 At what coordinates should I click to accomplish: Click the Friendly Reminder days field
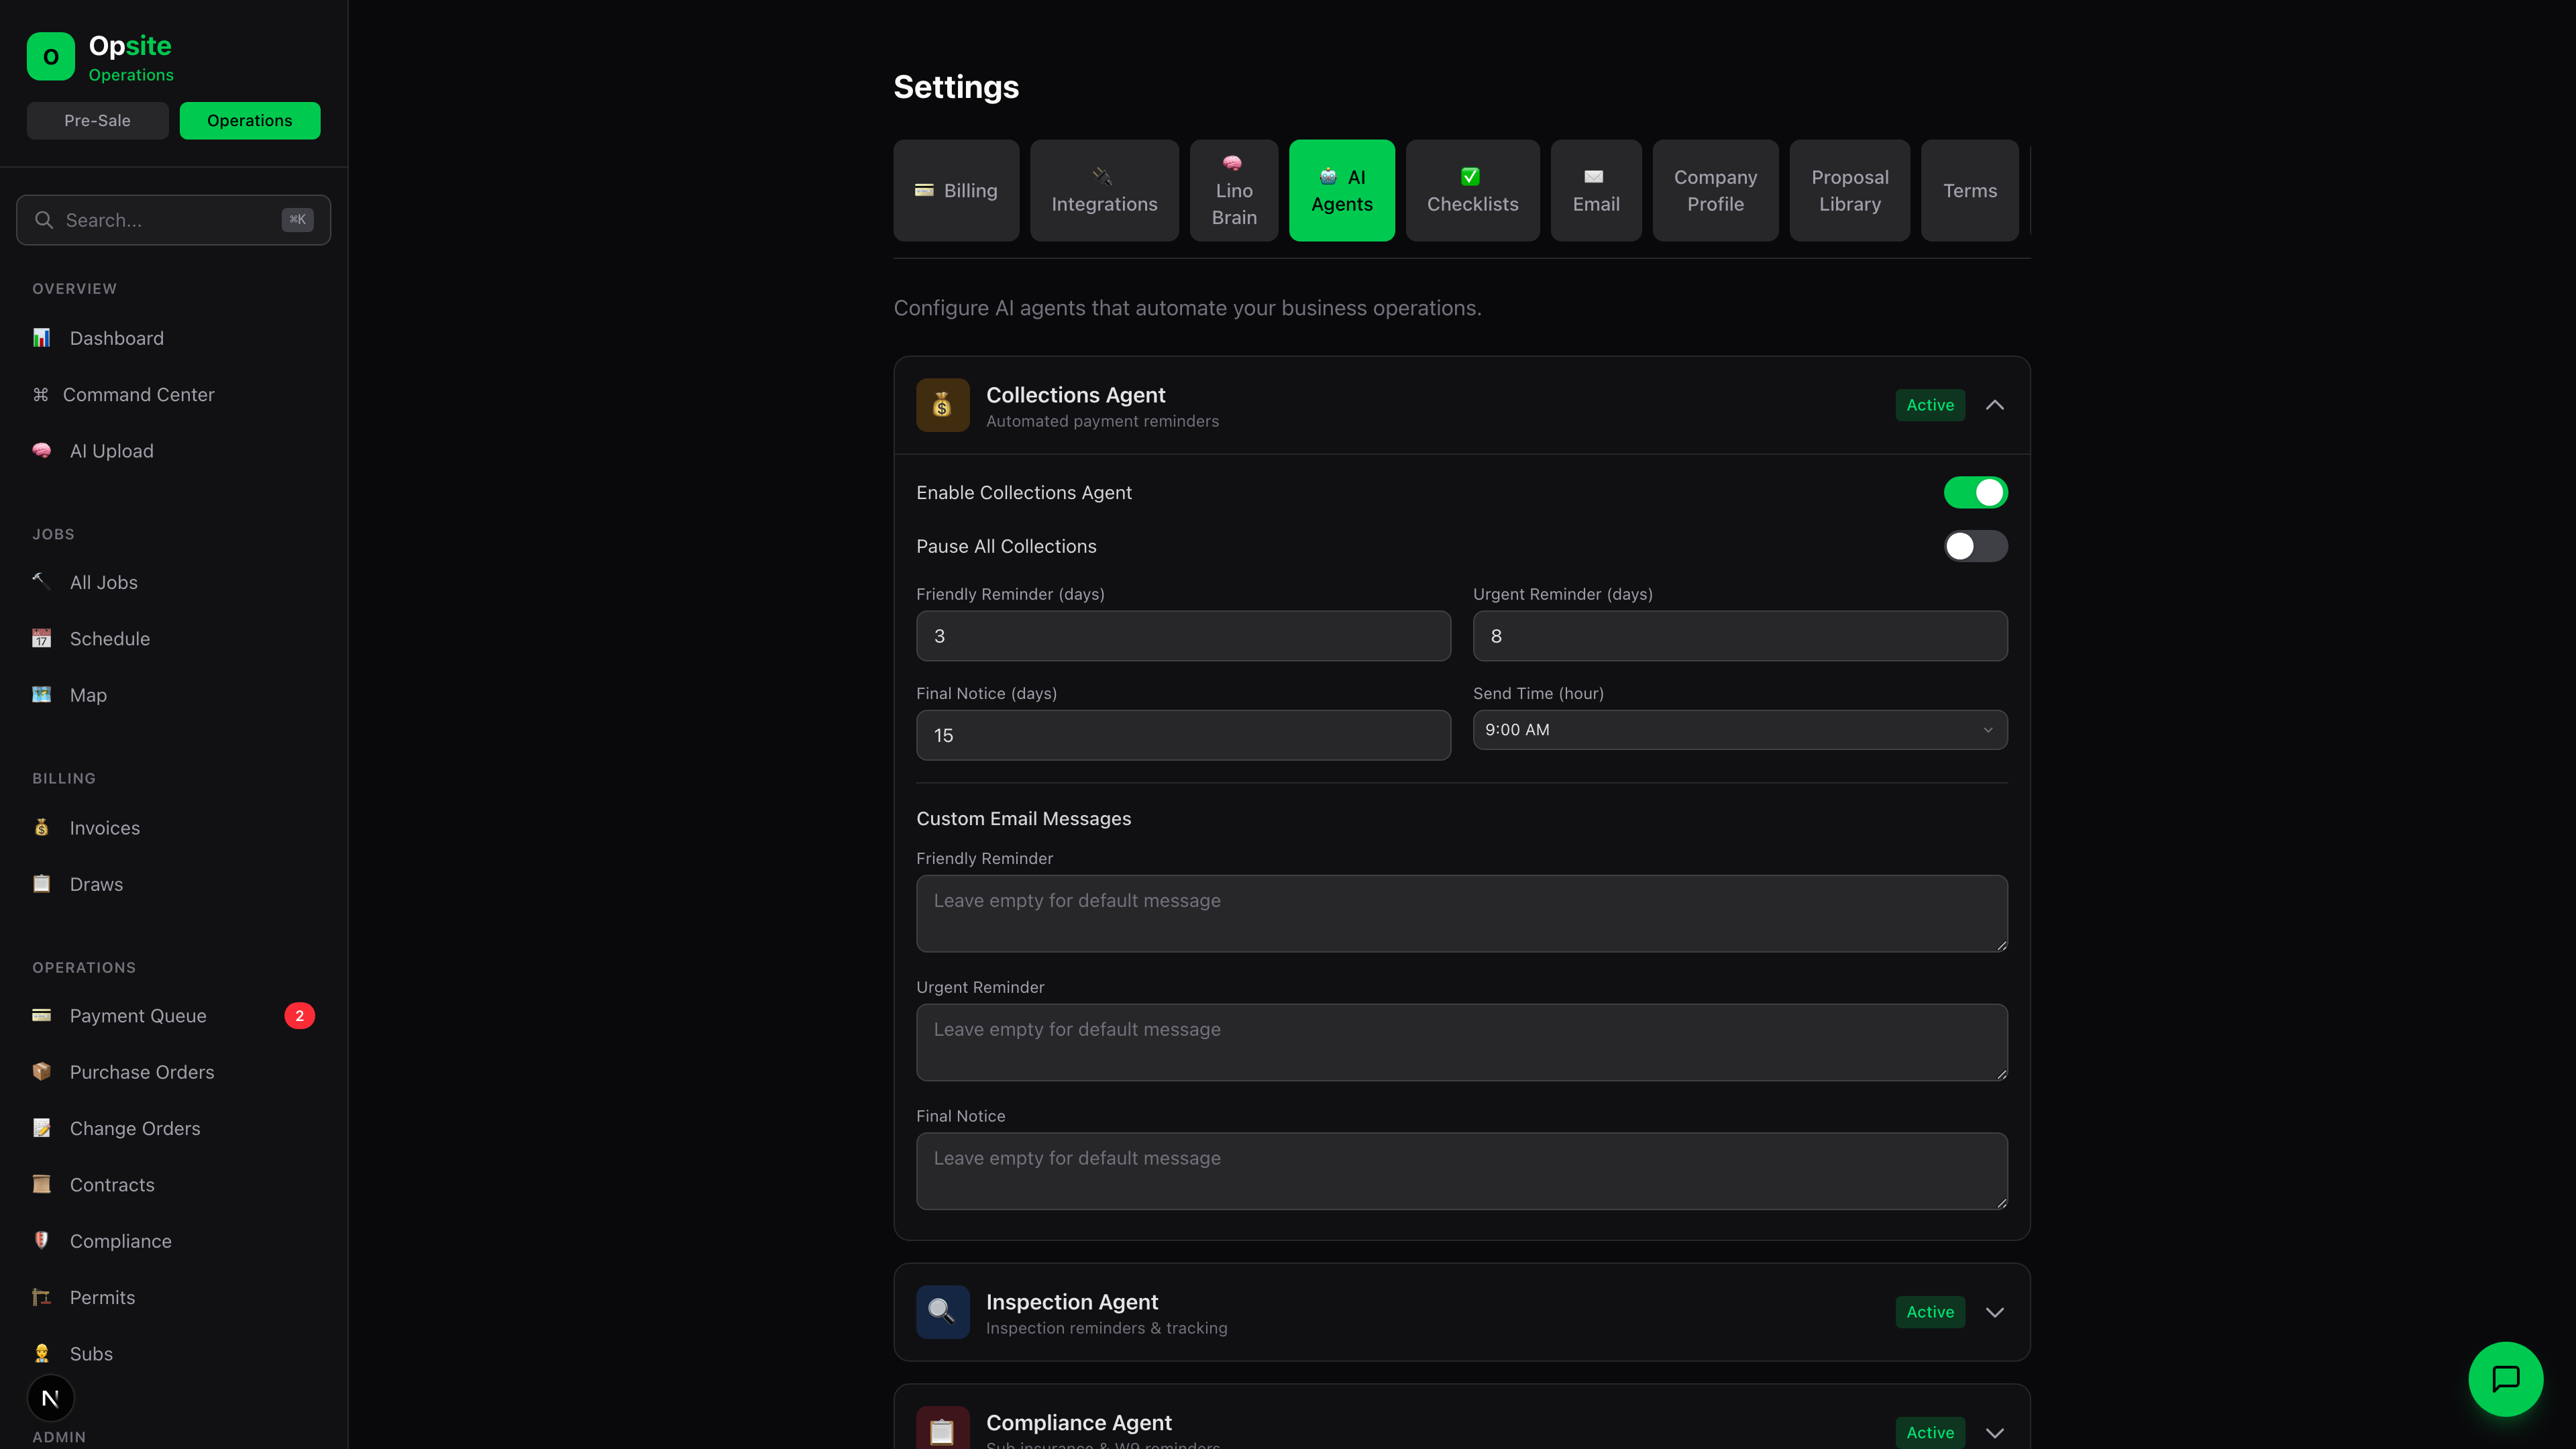point(1183,636)
